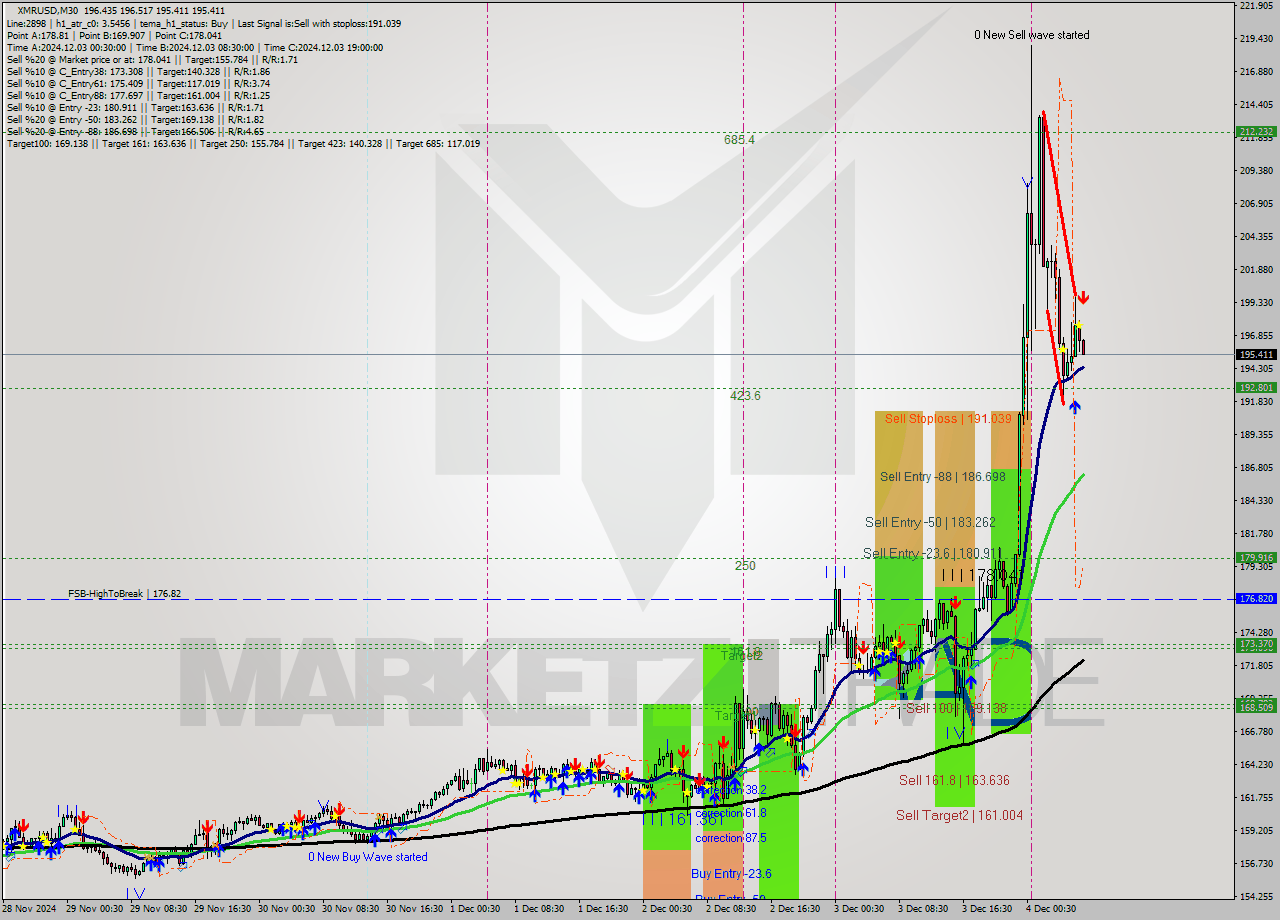Click the 'Sell 161.8 | 163.636' label
This screenshot has height=920, width=1280.
point(954,781)
